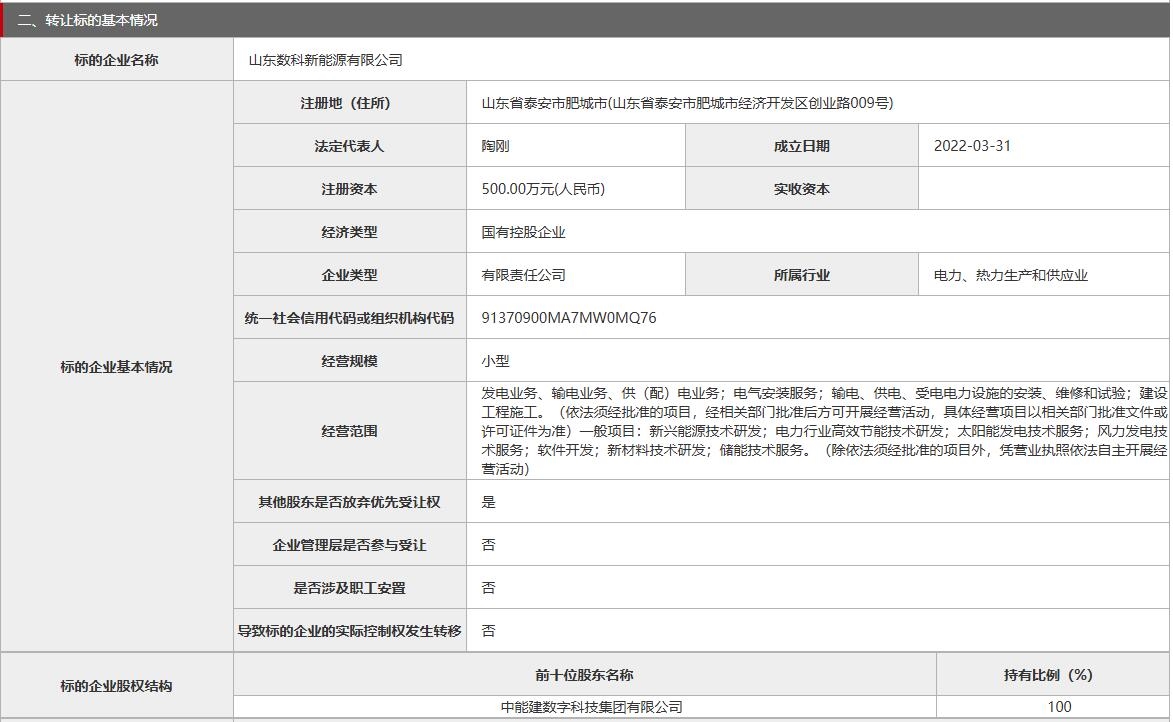Select shareholder 中能建数字科技集团有限公司
Image resolution: width=1173 pixels, height=722 pixels.
tap(586, 706)
